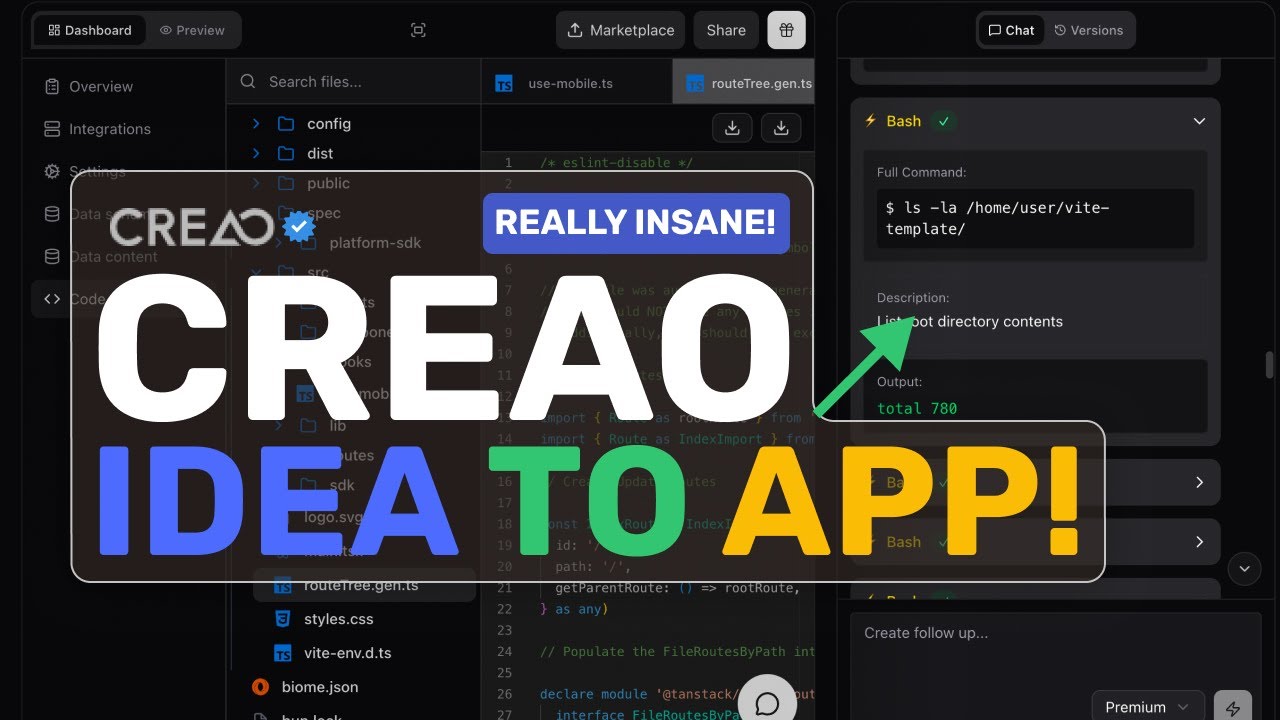1280x720 pixels.
Task: Click the focus frame icon in top bar
Action: [x=418, y=30]
